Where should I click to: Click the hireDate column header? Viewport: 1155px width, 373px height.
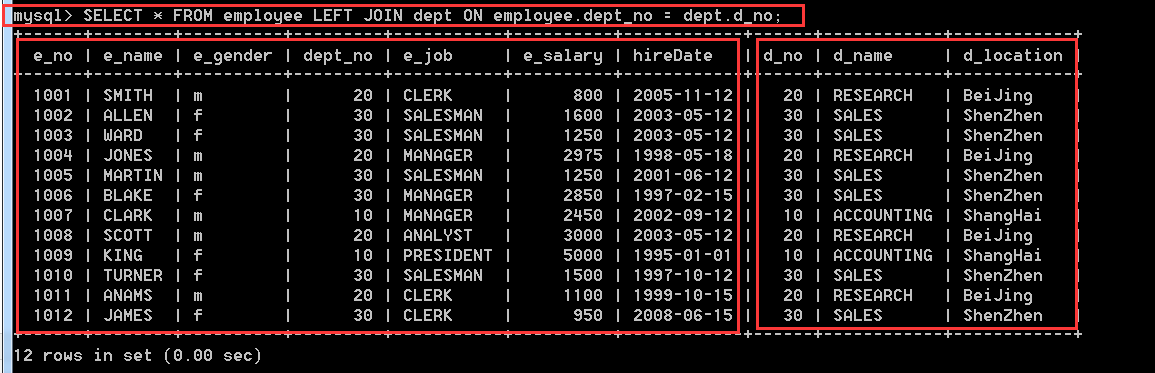pyautogui.click(x=673, y=55)
